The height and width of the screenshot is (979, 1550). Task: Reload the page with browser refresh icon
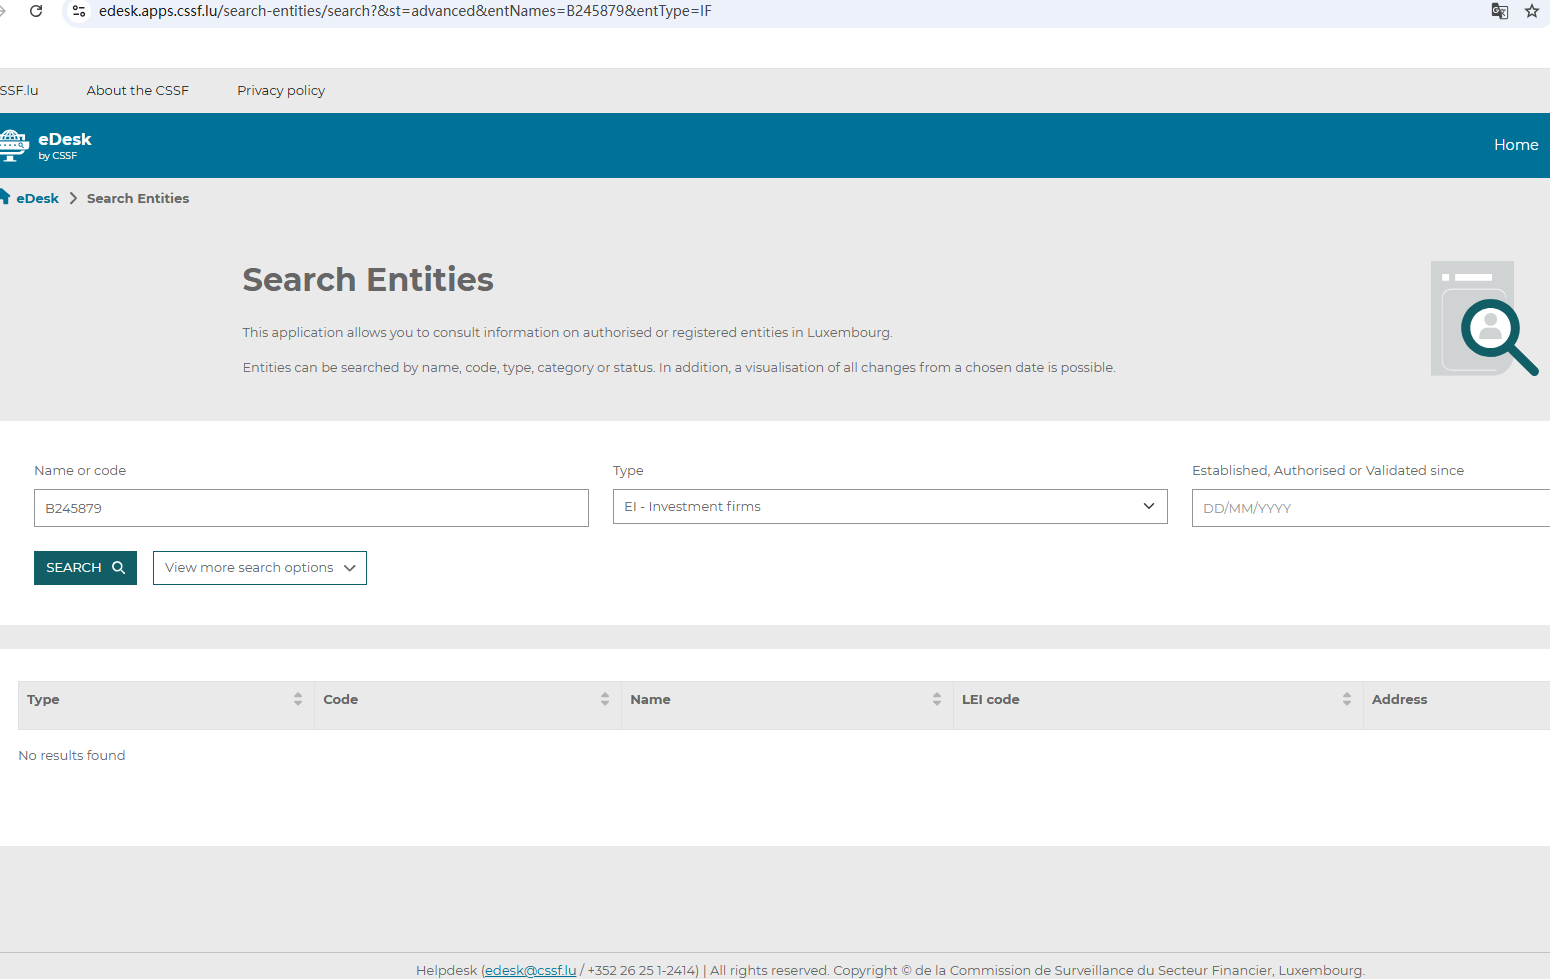pyautogui.click(x=36, y=11)
